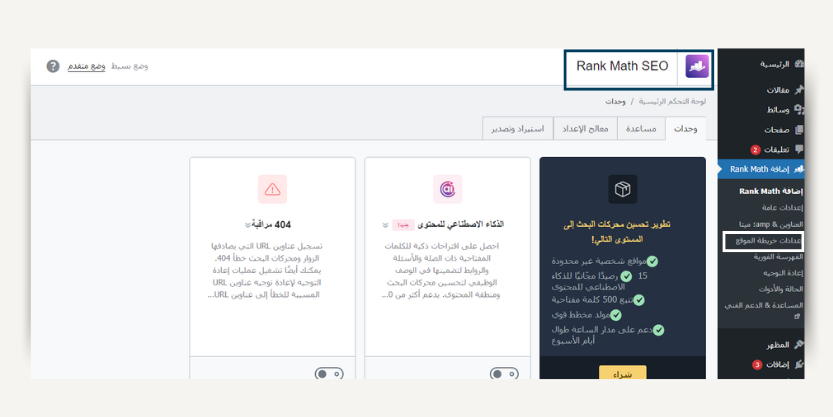Click the comment bubble icon beside تعليقات

tap(798, 150)
